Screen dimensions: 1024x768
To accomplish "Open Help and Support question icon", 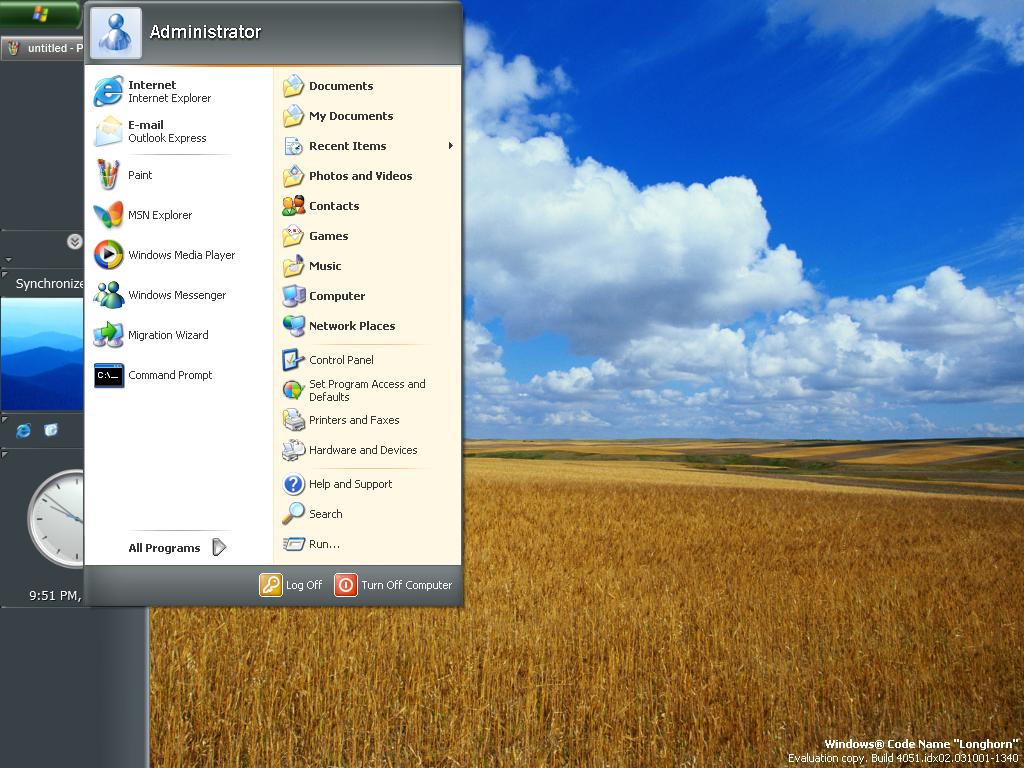I will click(x=293, y=484).
